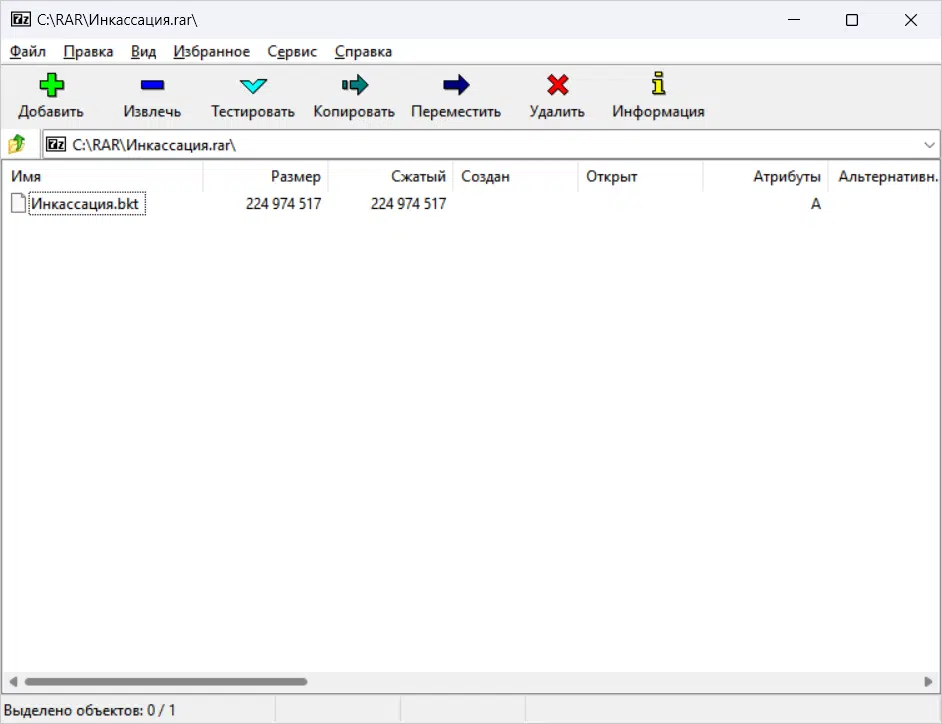
Task: Expand the address path dropdown arrow
Action: (x=929, y=145)
